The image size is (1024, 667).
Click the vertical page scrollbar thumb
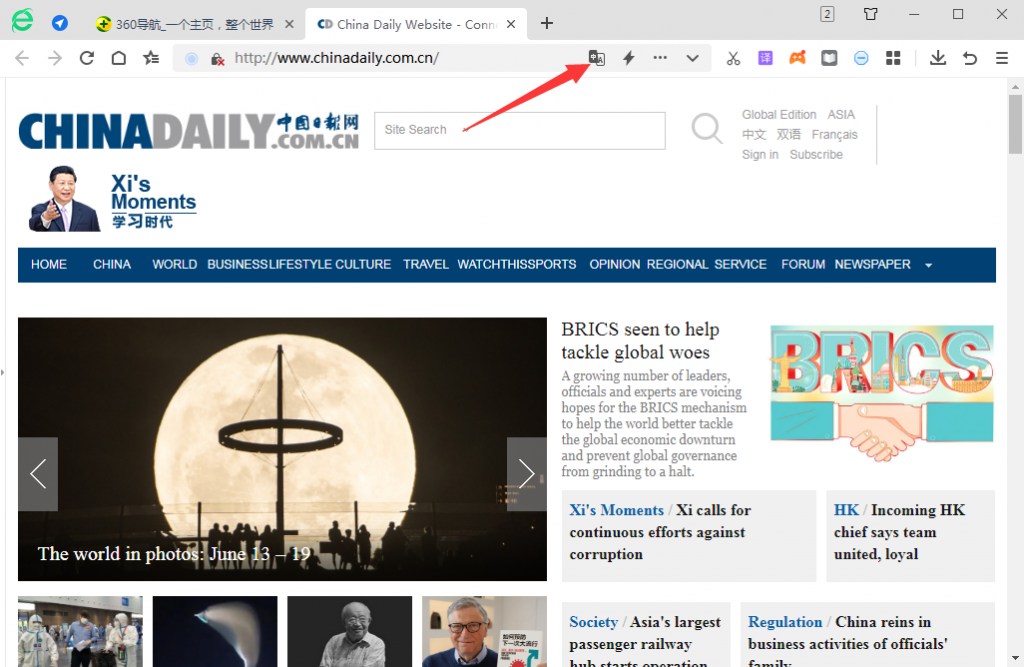click(1015, 124)
